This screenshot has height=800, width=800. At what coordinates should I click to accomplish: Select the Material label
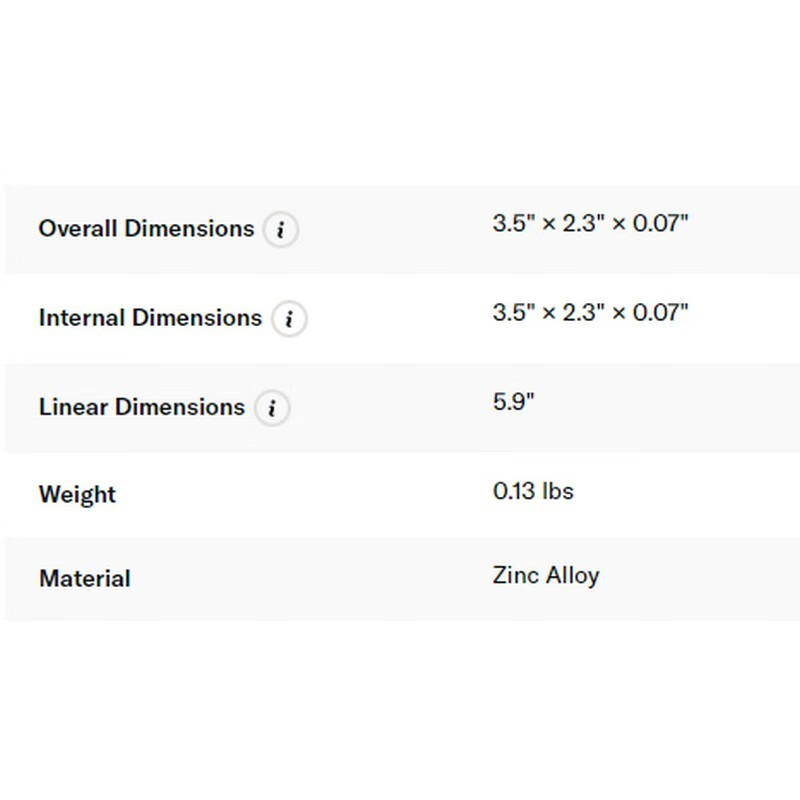pyautogui.click(x=85, y=579)
